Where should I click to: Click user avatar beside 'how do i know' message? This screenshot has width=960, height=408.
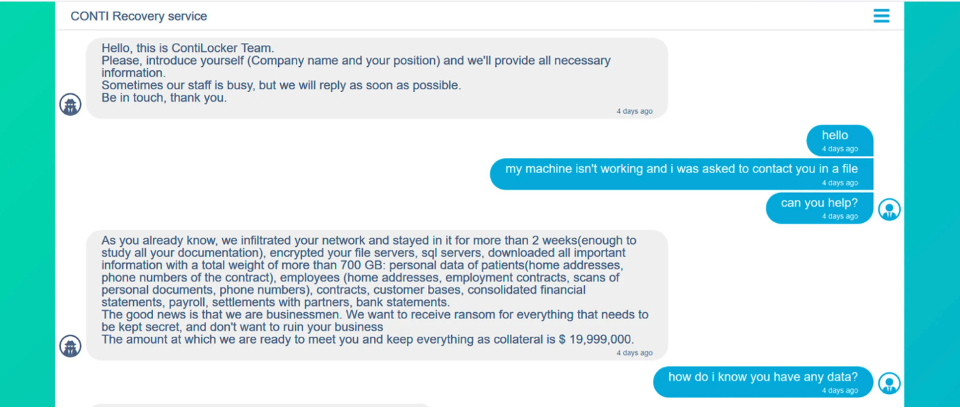coord(889,383)
